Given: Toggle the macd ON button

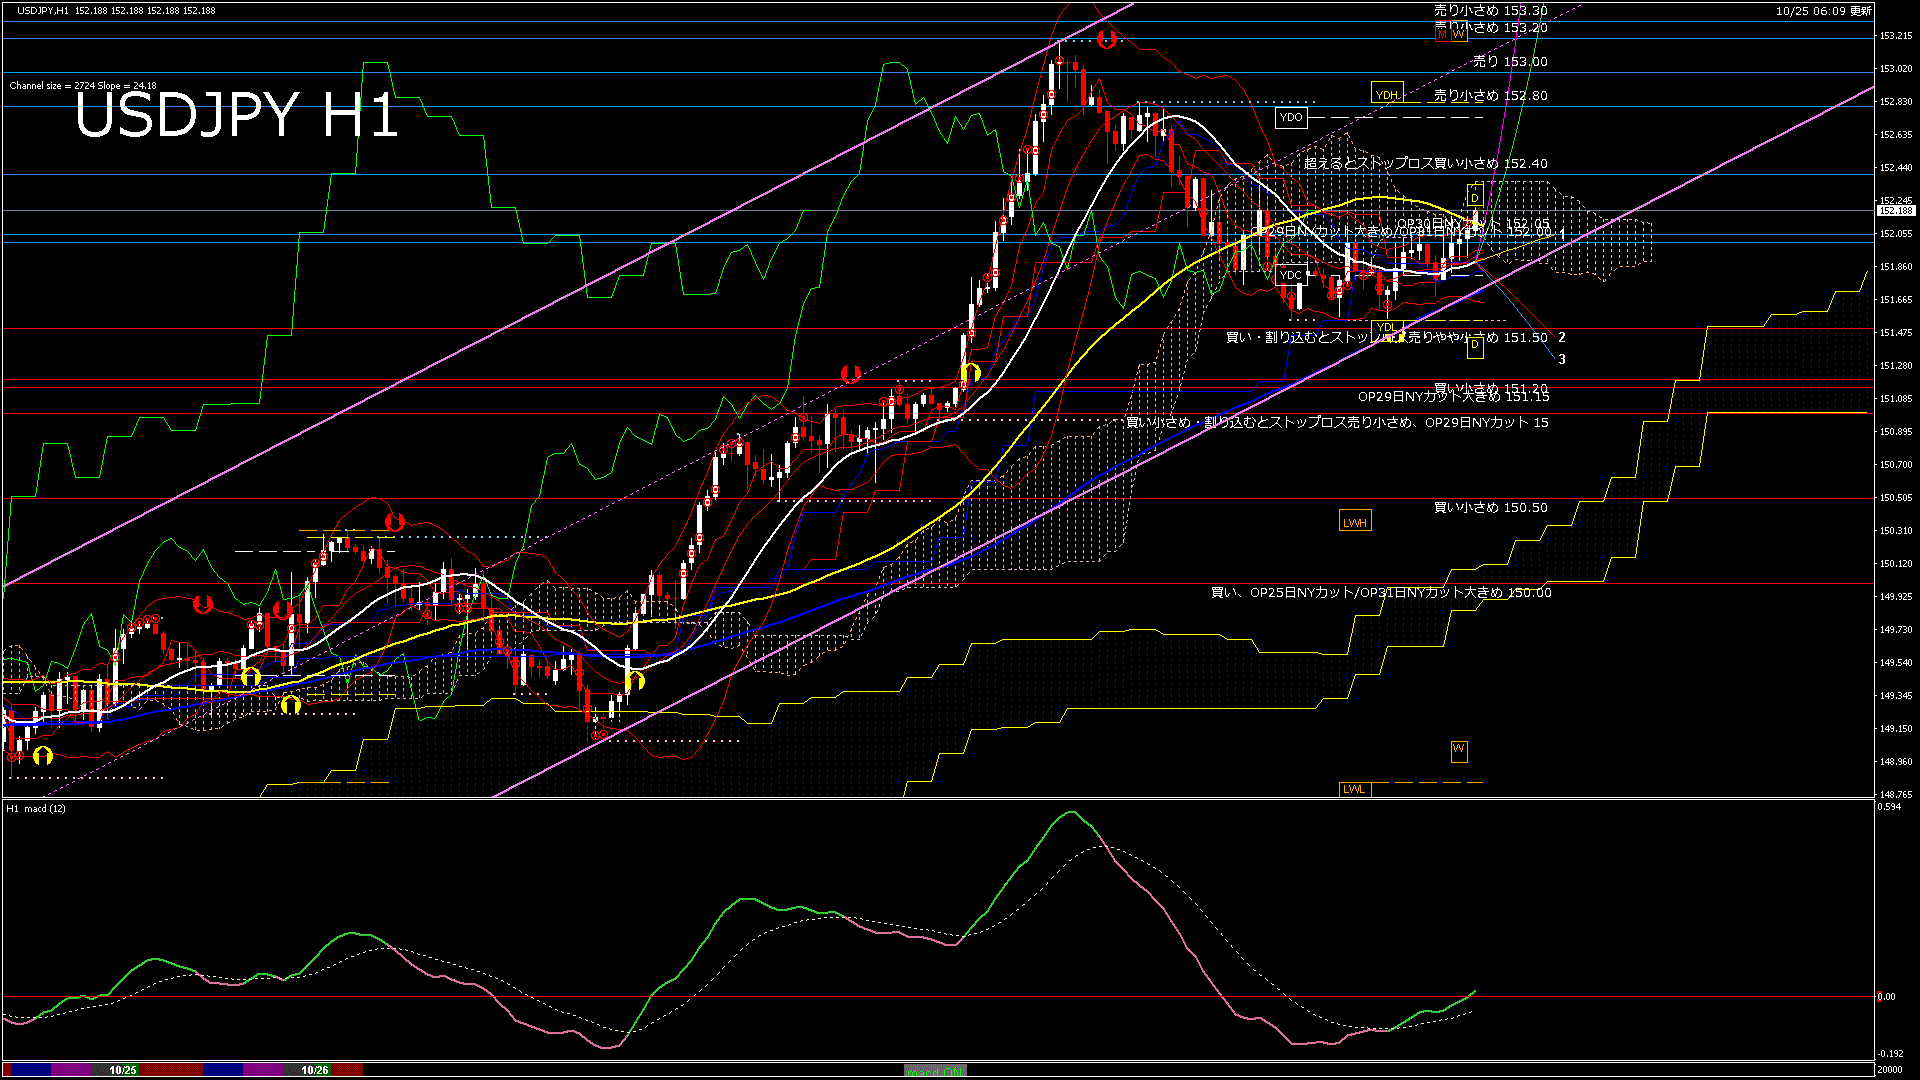Looking at the screenshot, I should click(x=935, y=1070).
